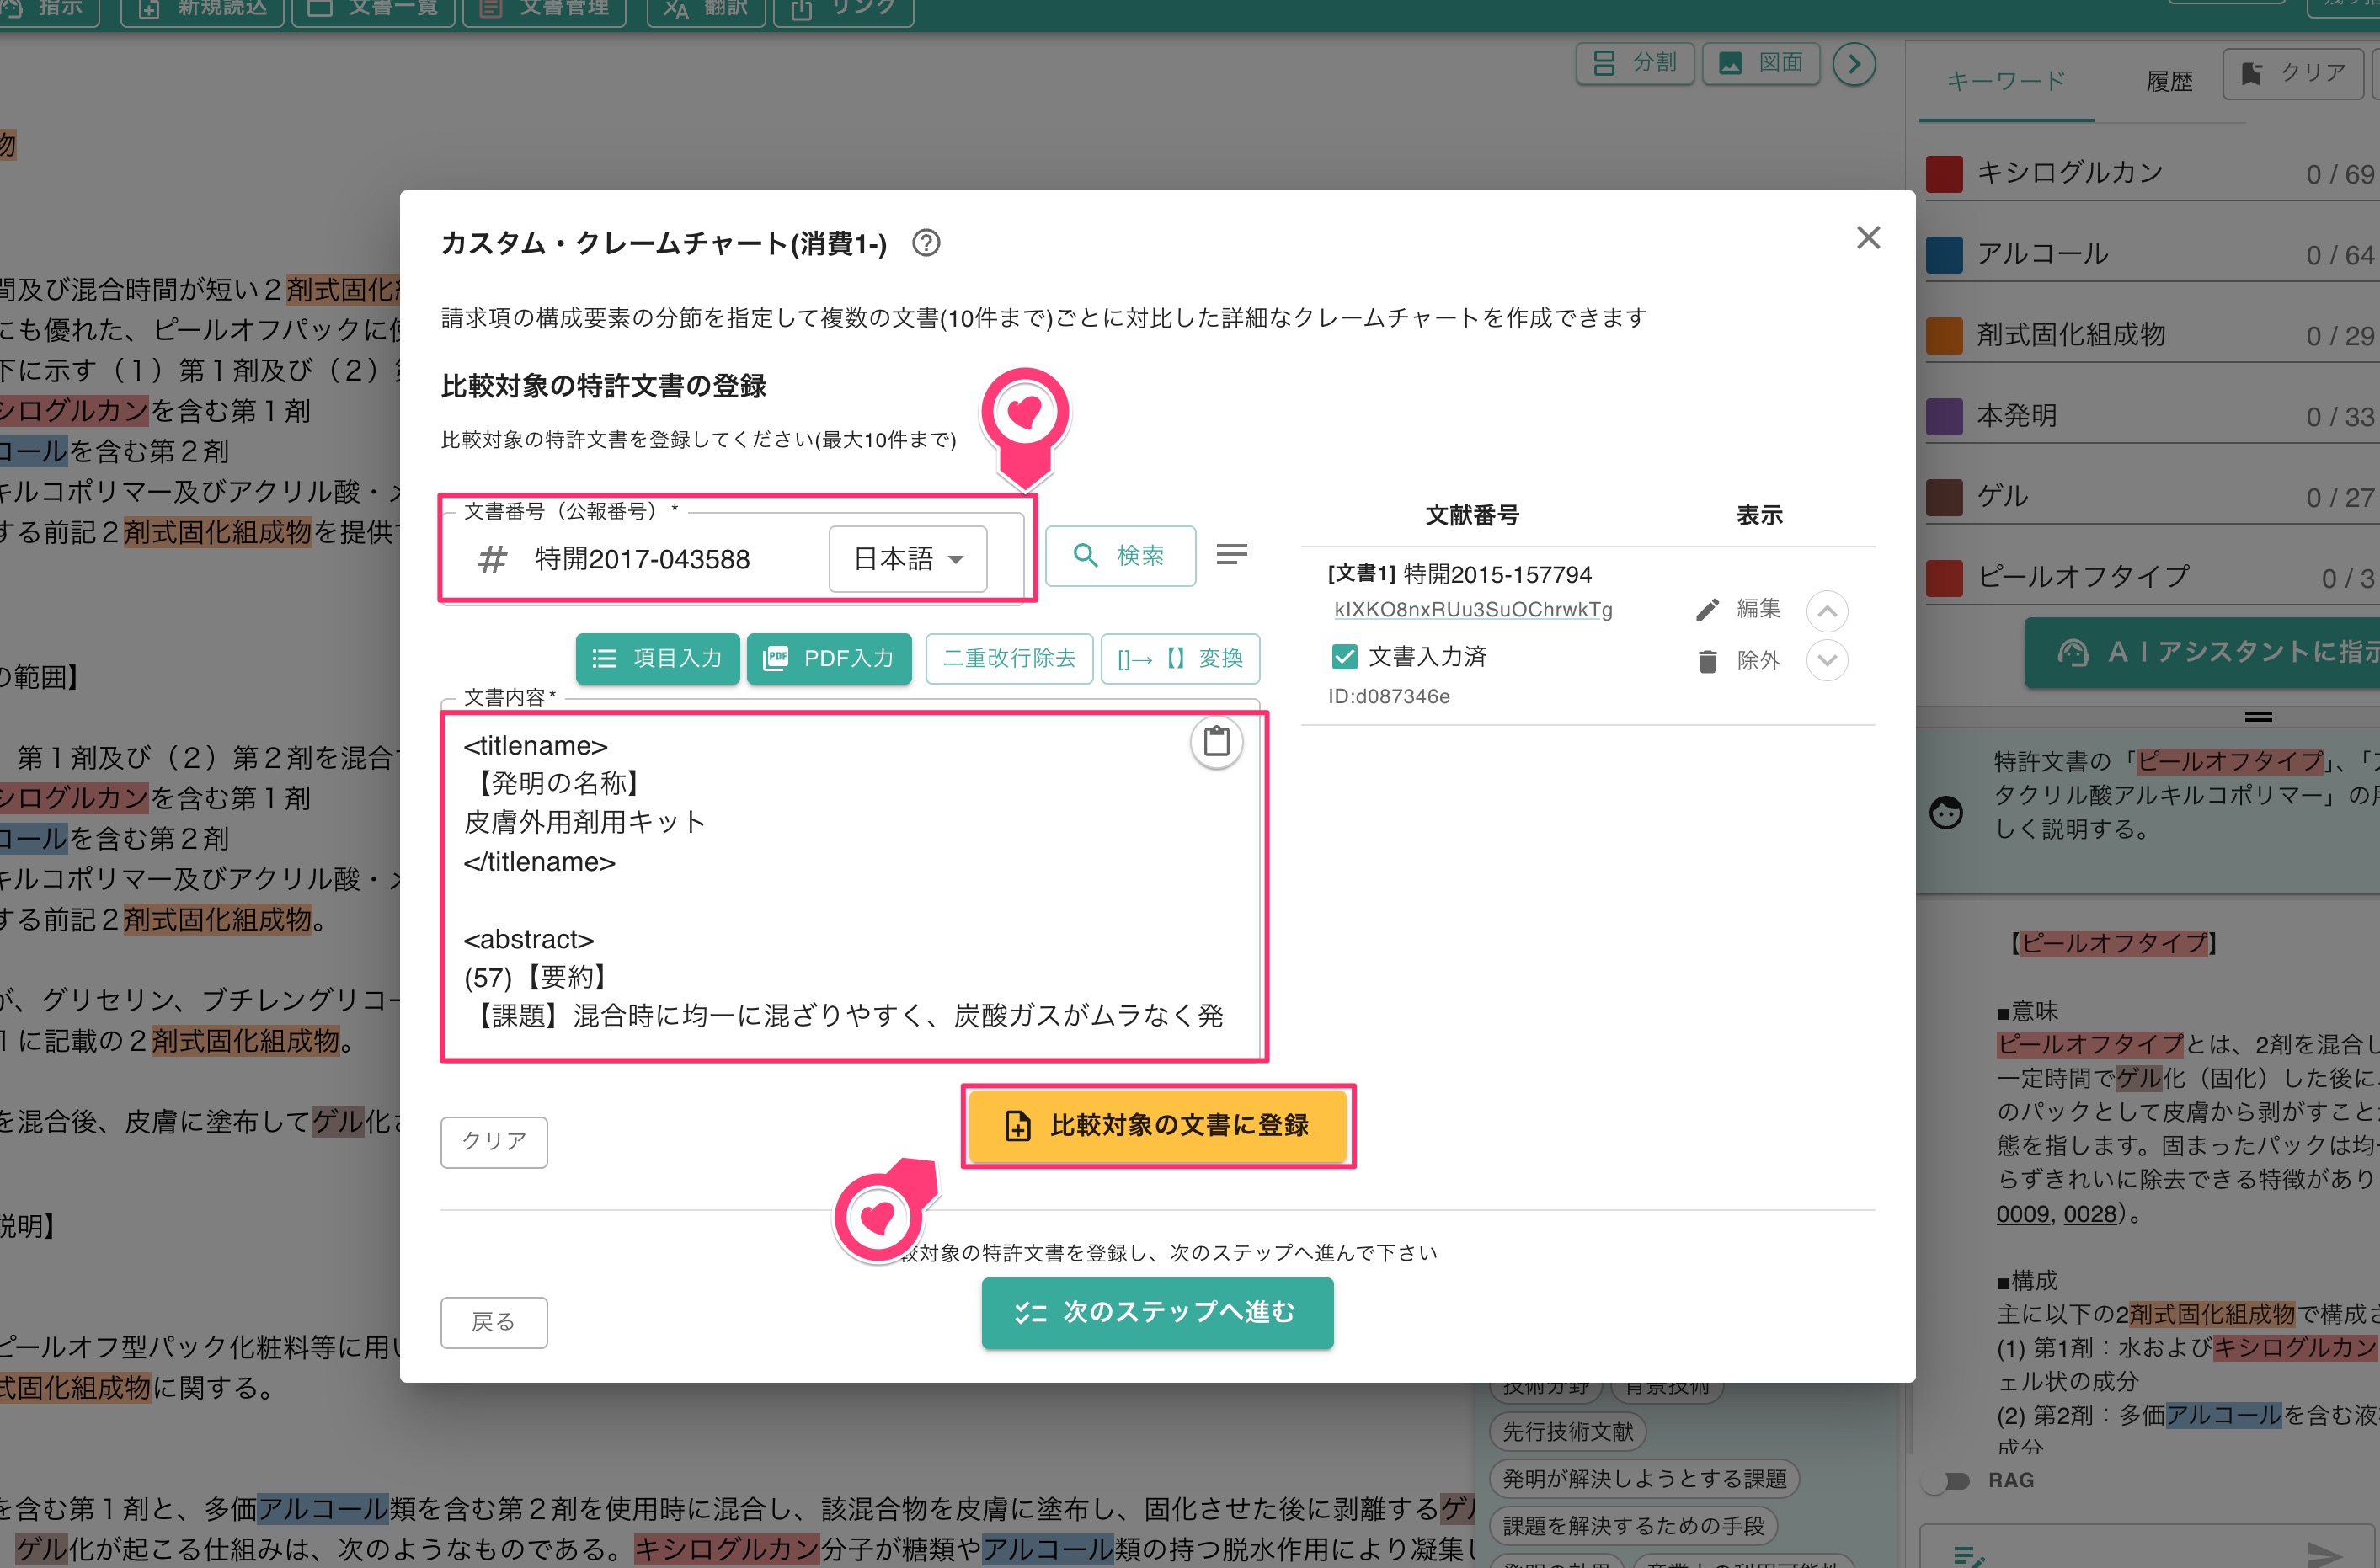The width and height of the screenshot is (2380, 1568).
Task: Click the 戻る button
Action: 494,1322
